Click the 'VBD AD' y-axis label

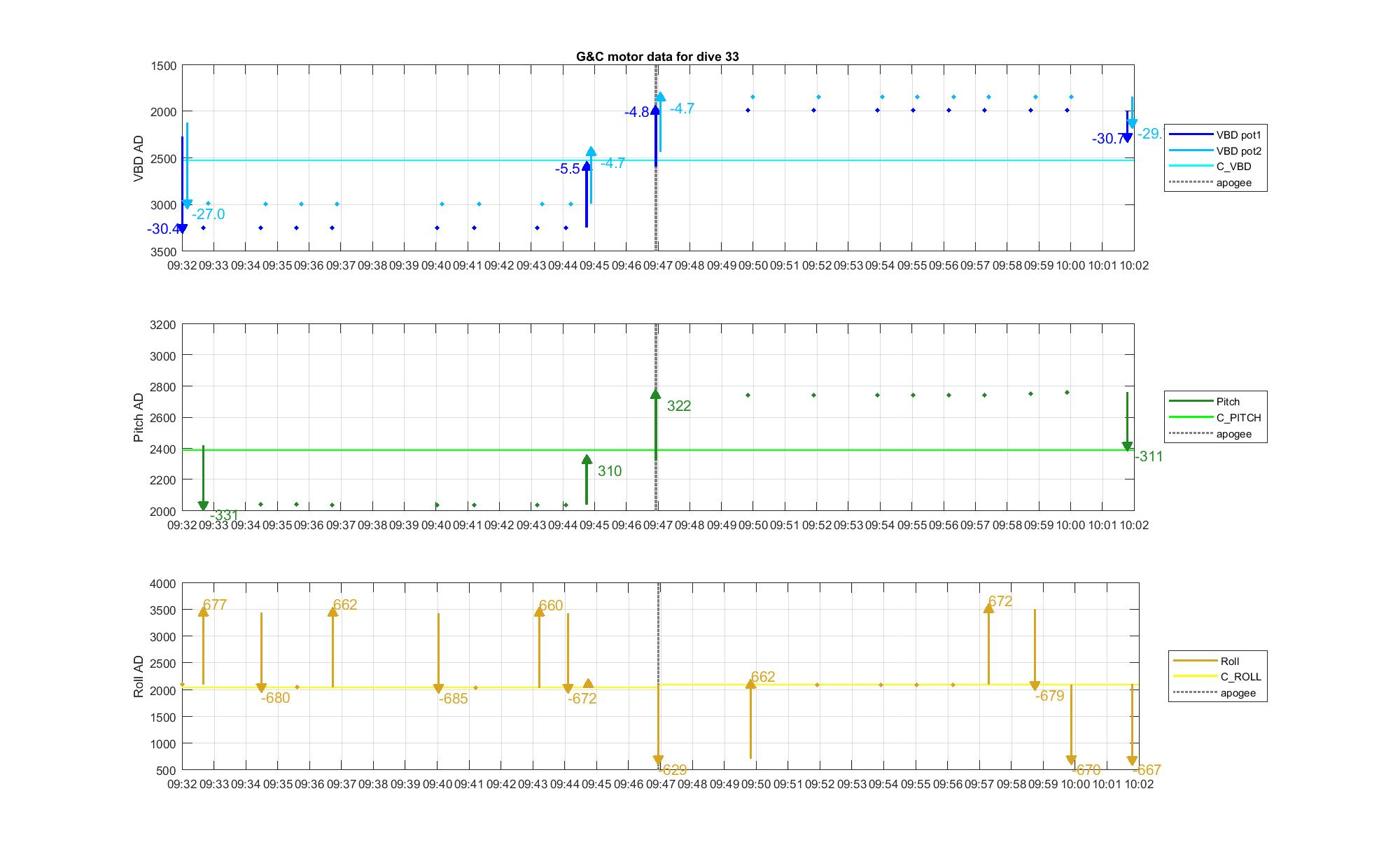click(139, 158)
